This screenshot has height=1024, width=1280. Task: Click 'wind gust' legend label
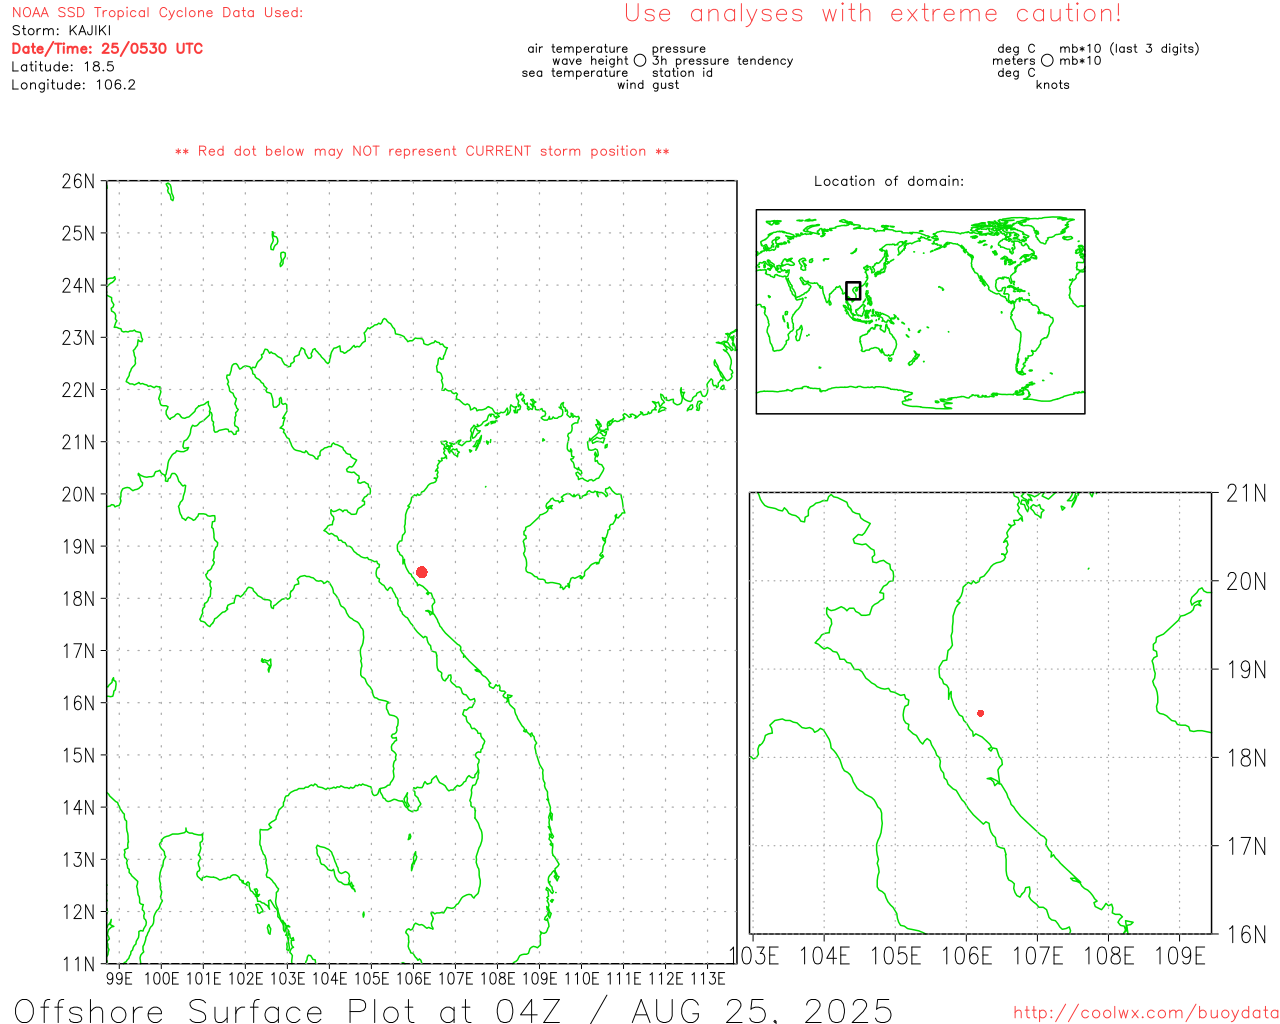point(648,85)
